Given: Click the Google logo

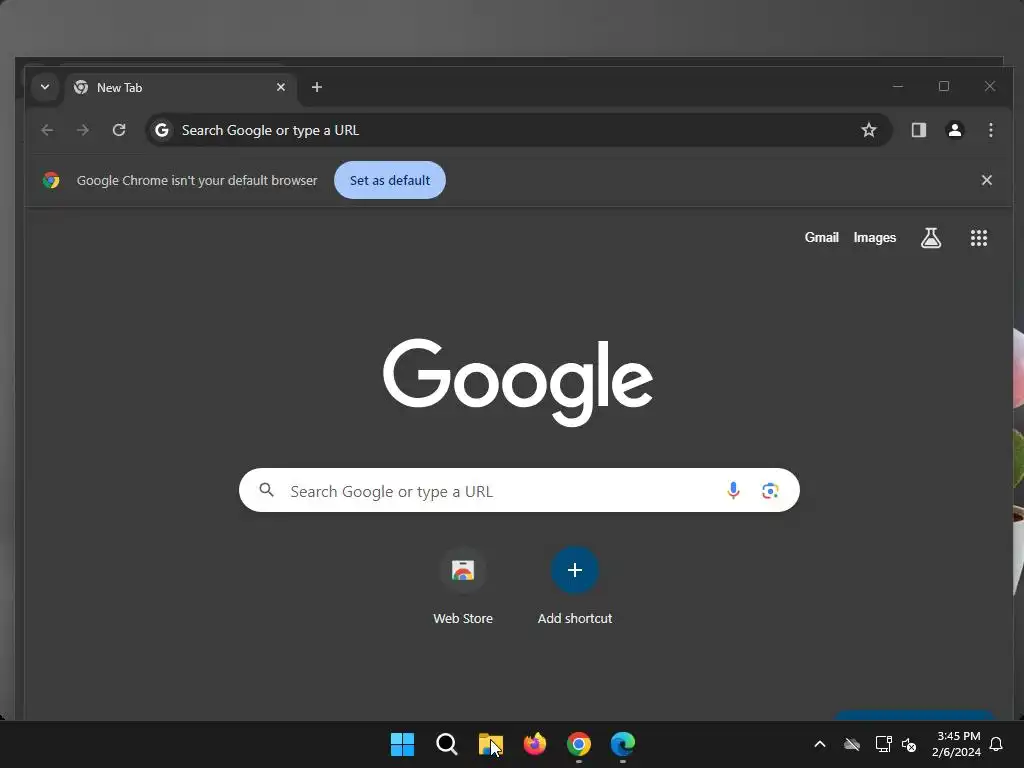Looking at the screenshot, I should (x=518, y=382).
